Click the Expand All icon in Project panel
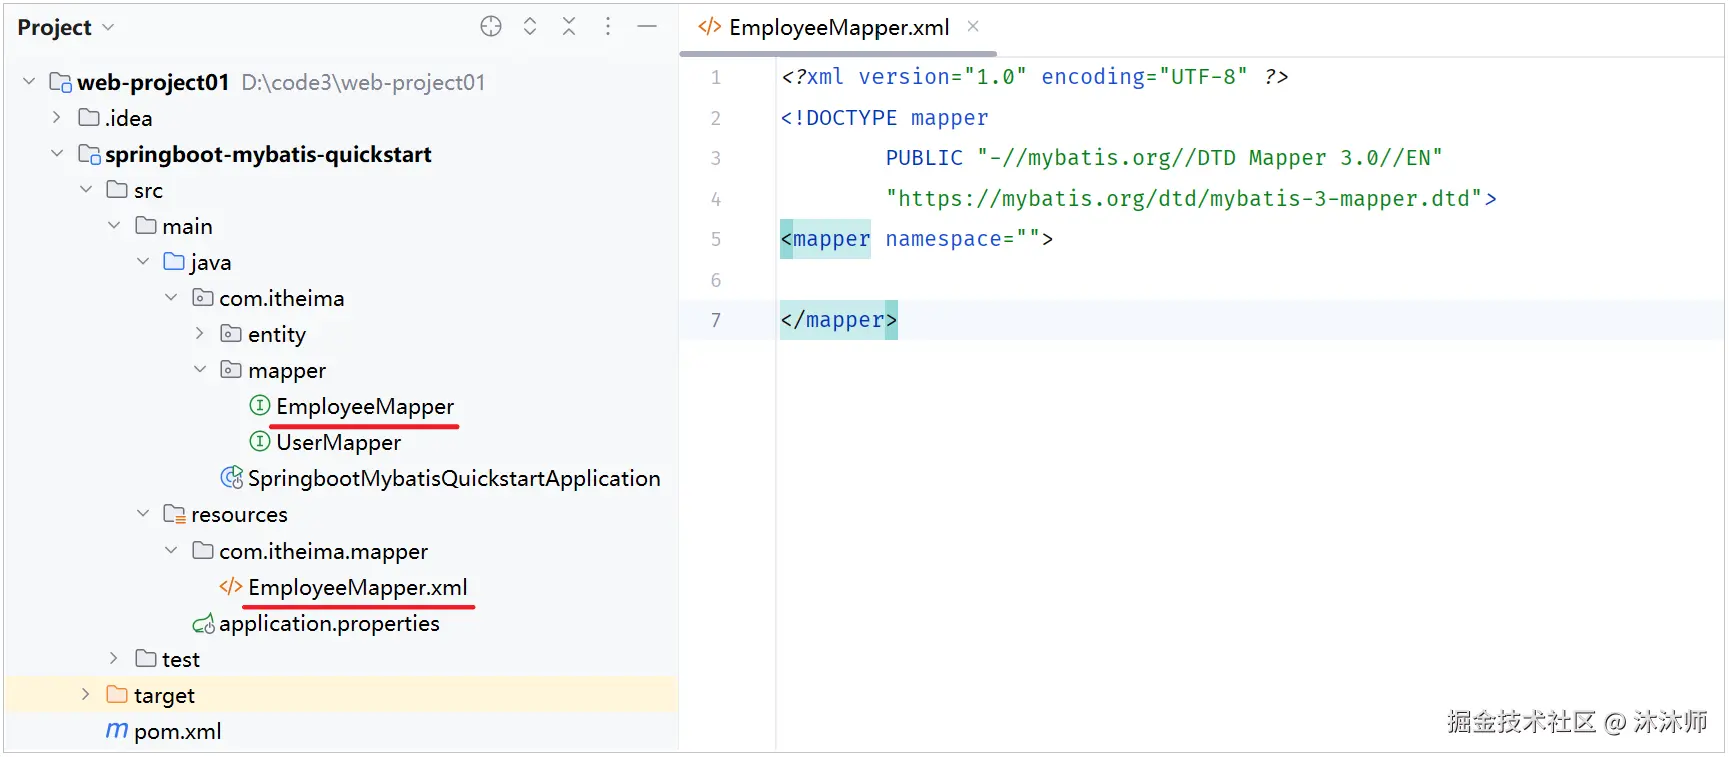 530,27
